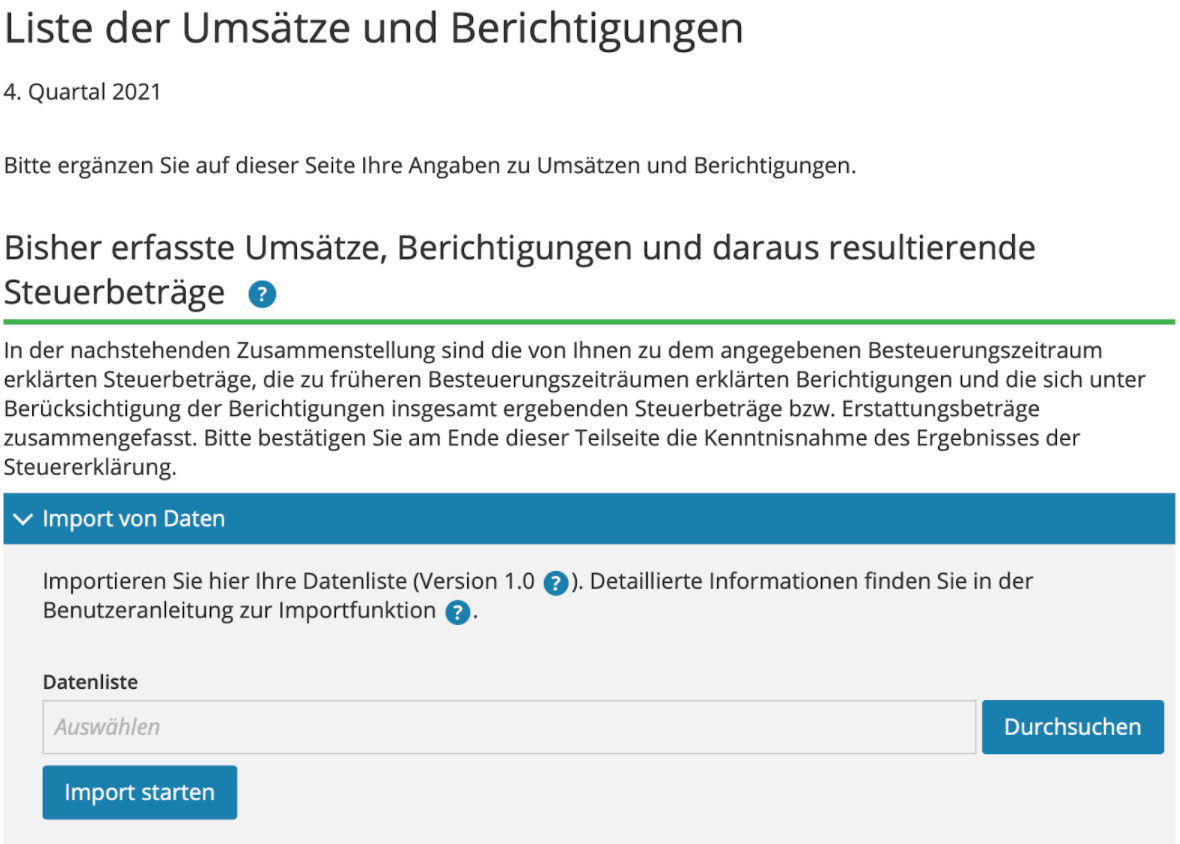
Task: Focus the Datenliste Auswählen input field
Action: (x=509, y=727)
